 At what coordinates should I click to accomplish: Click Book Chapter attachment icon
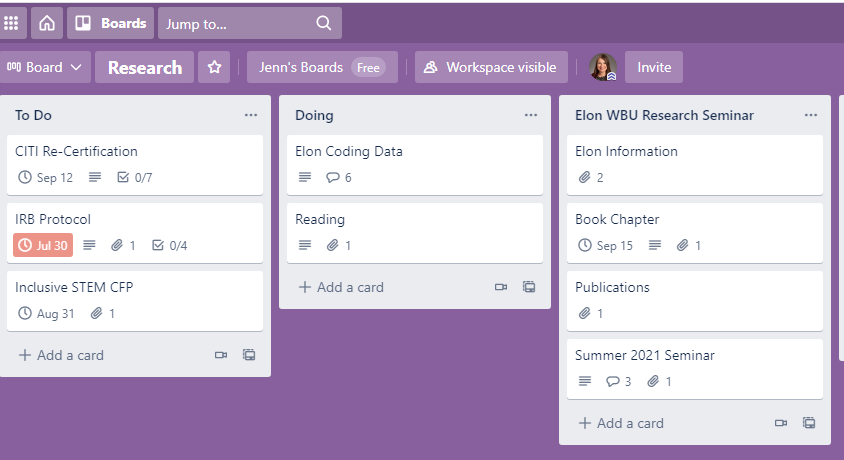pos(683,245)
